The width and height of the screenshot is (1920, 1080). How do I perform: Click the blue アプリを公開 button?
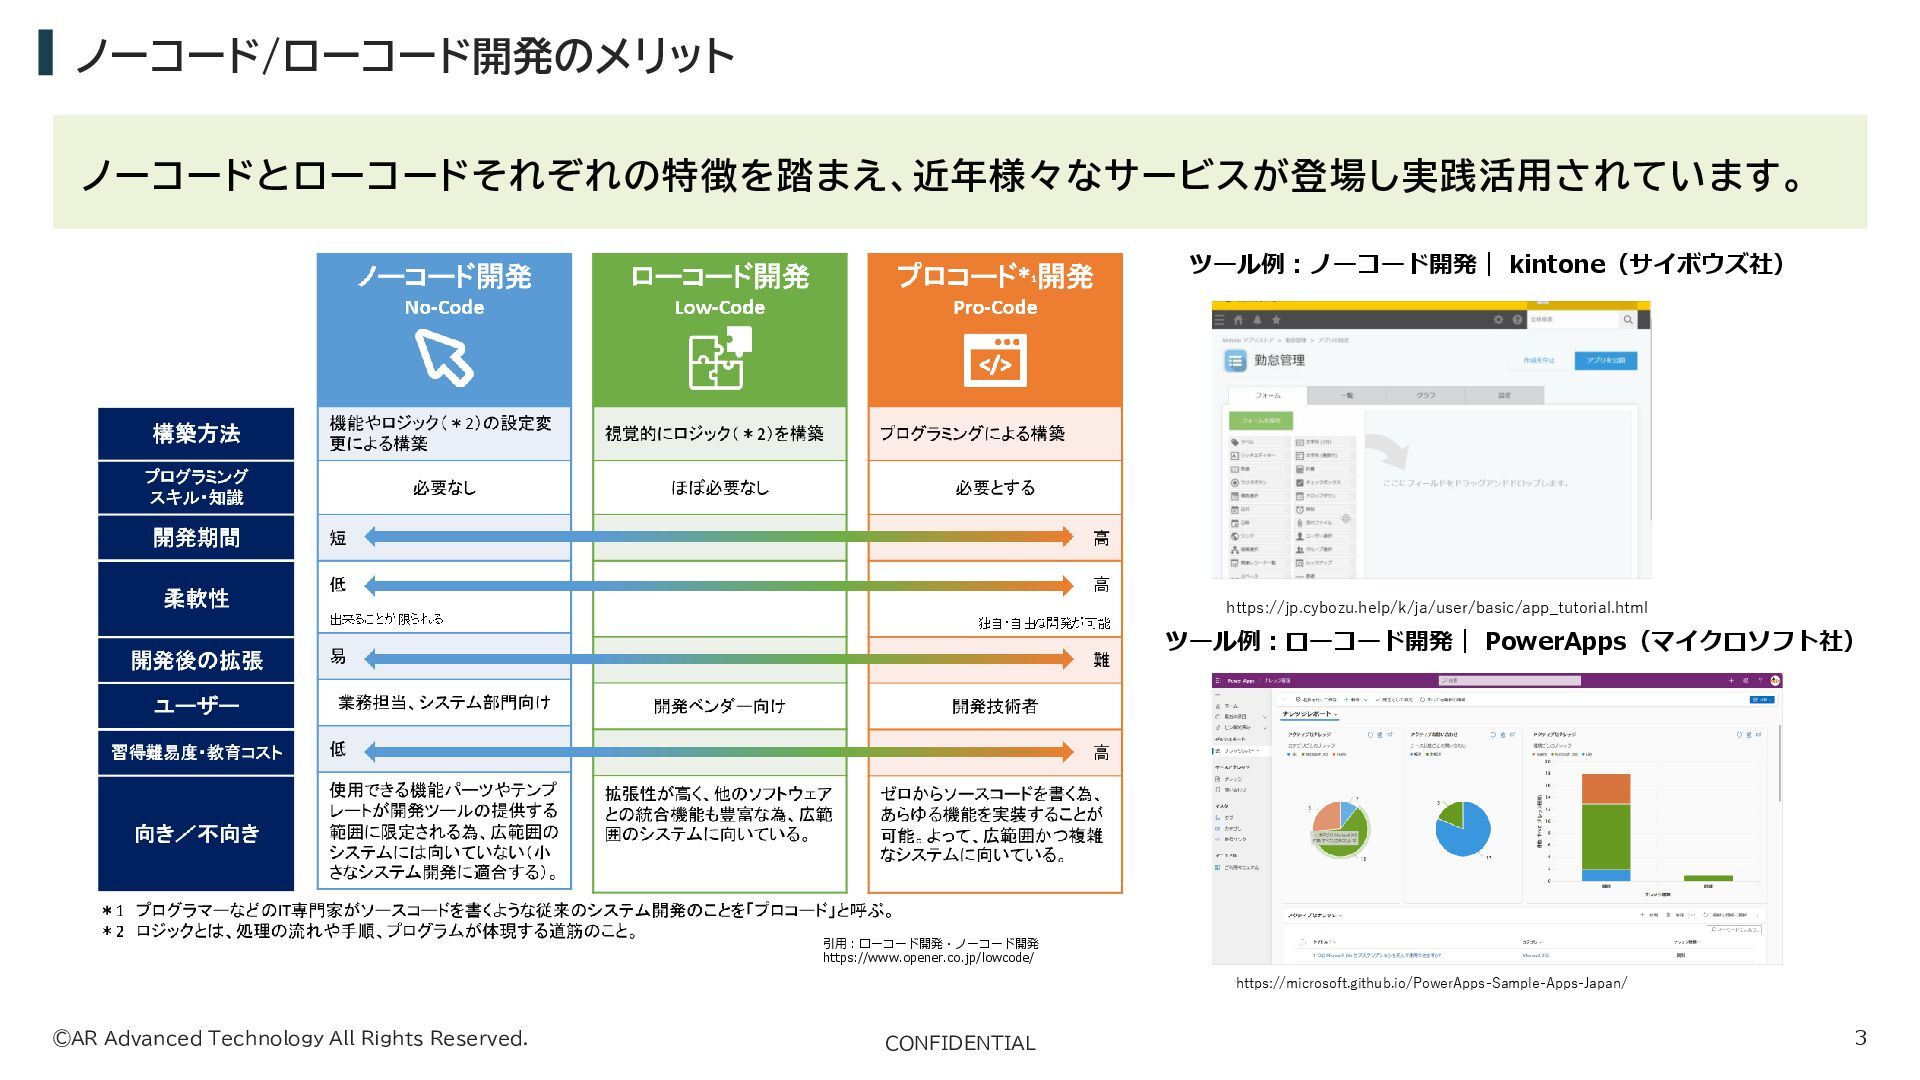click(1605, 361)
